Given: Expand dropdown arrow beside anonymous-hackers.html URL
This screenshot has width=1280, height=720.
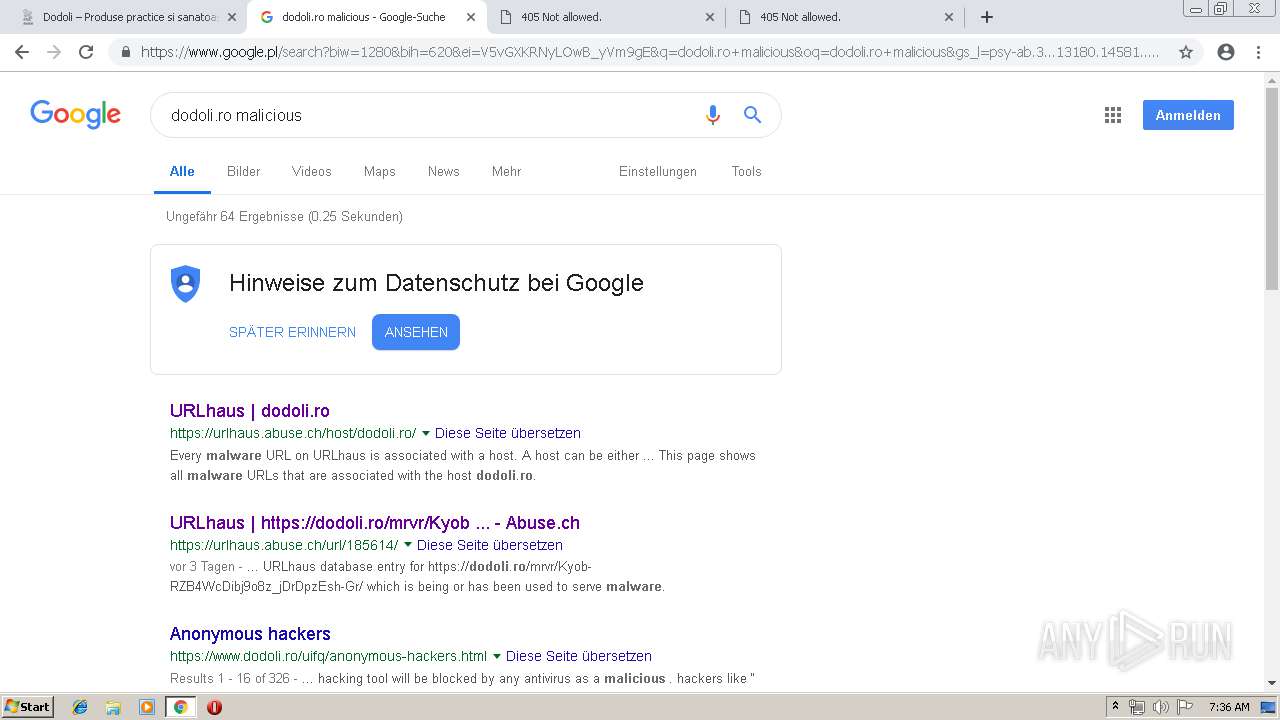Looking at the screenshot, I should (496, 656).
